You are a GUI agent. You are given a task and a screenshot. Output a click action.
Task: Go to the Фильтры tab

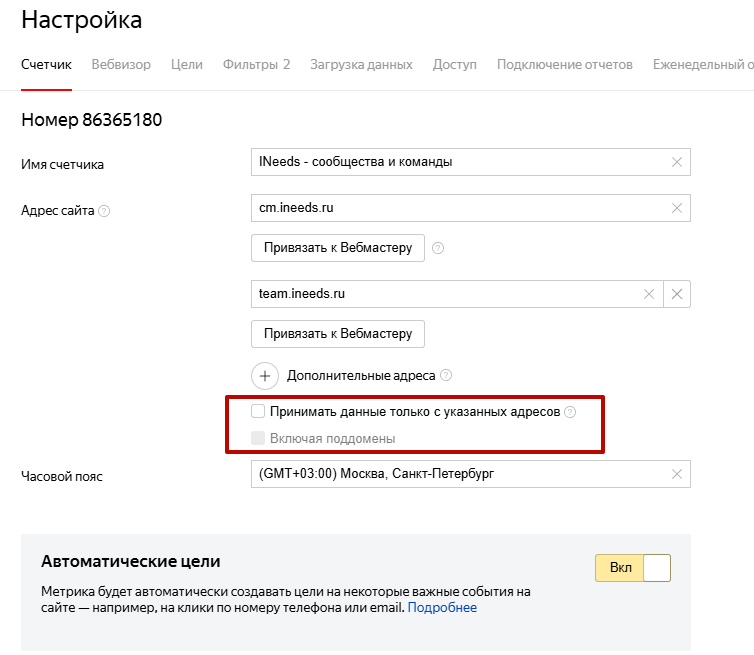pos(256,64)
